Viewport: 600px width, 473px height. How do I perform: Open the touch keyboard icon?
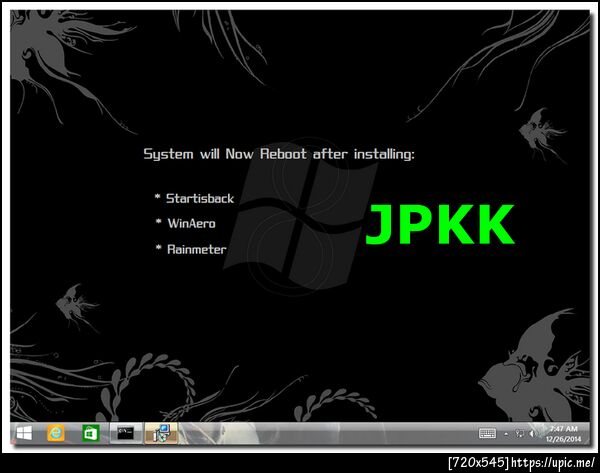pos(487,434)
